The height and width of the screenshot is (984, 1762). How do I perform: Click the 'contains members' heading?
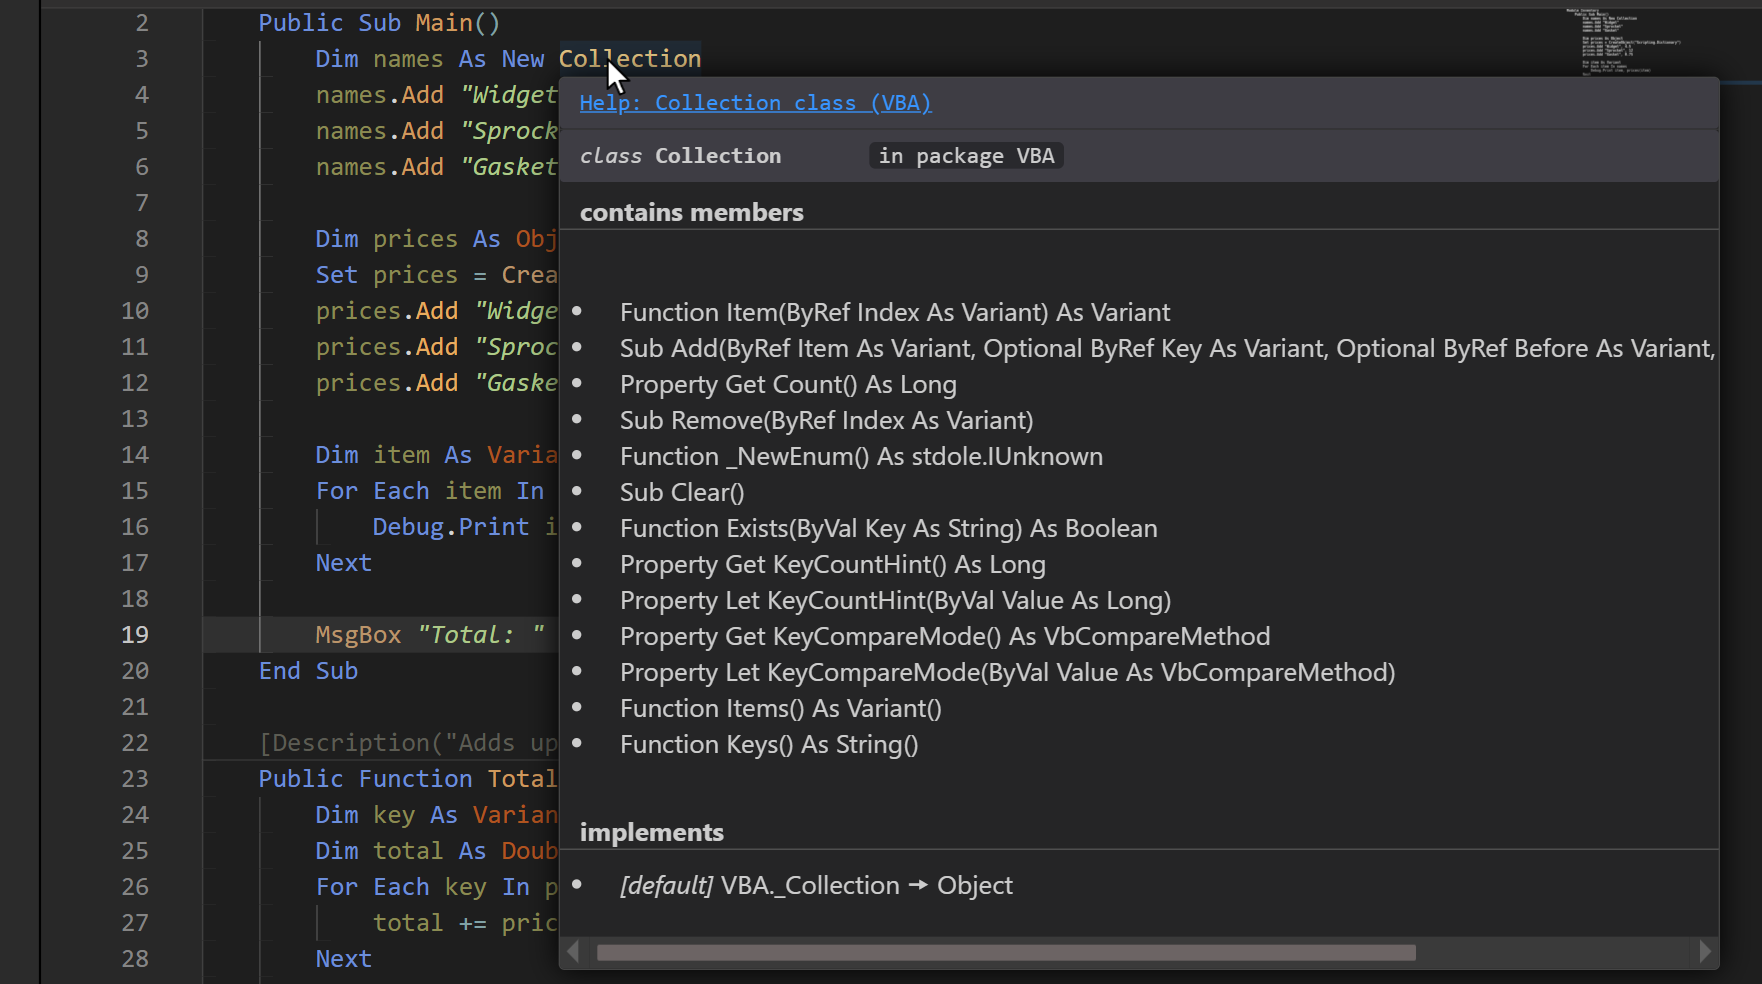(x=692, y=213)
